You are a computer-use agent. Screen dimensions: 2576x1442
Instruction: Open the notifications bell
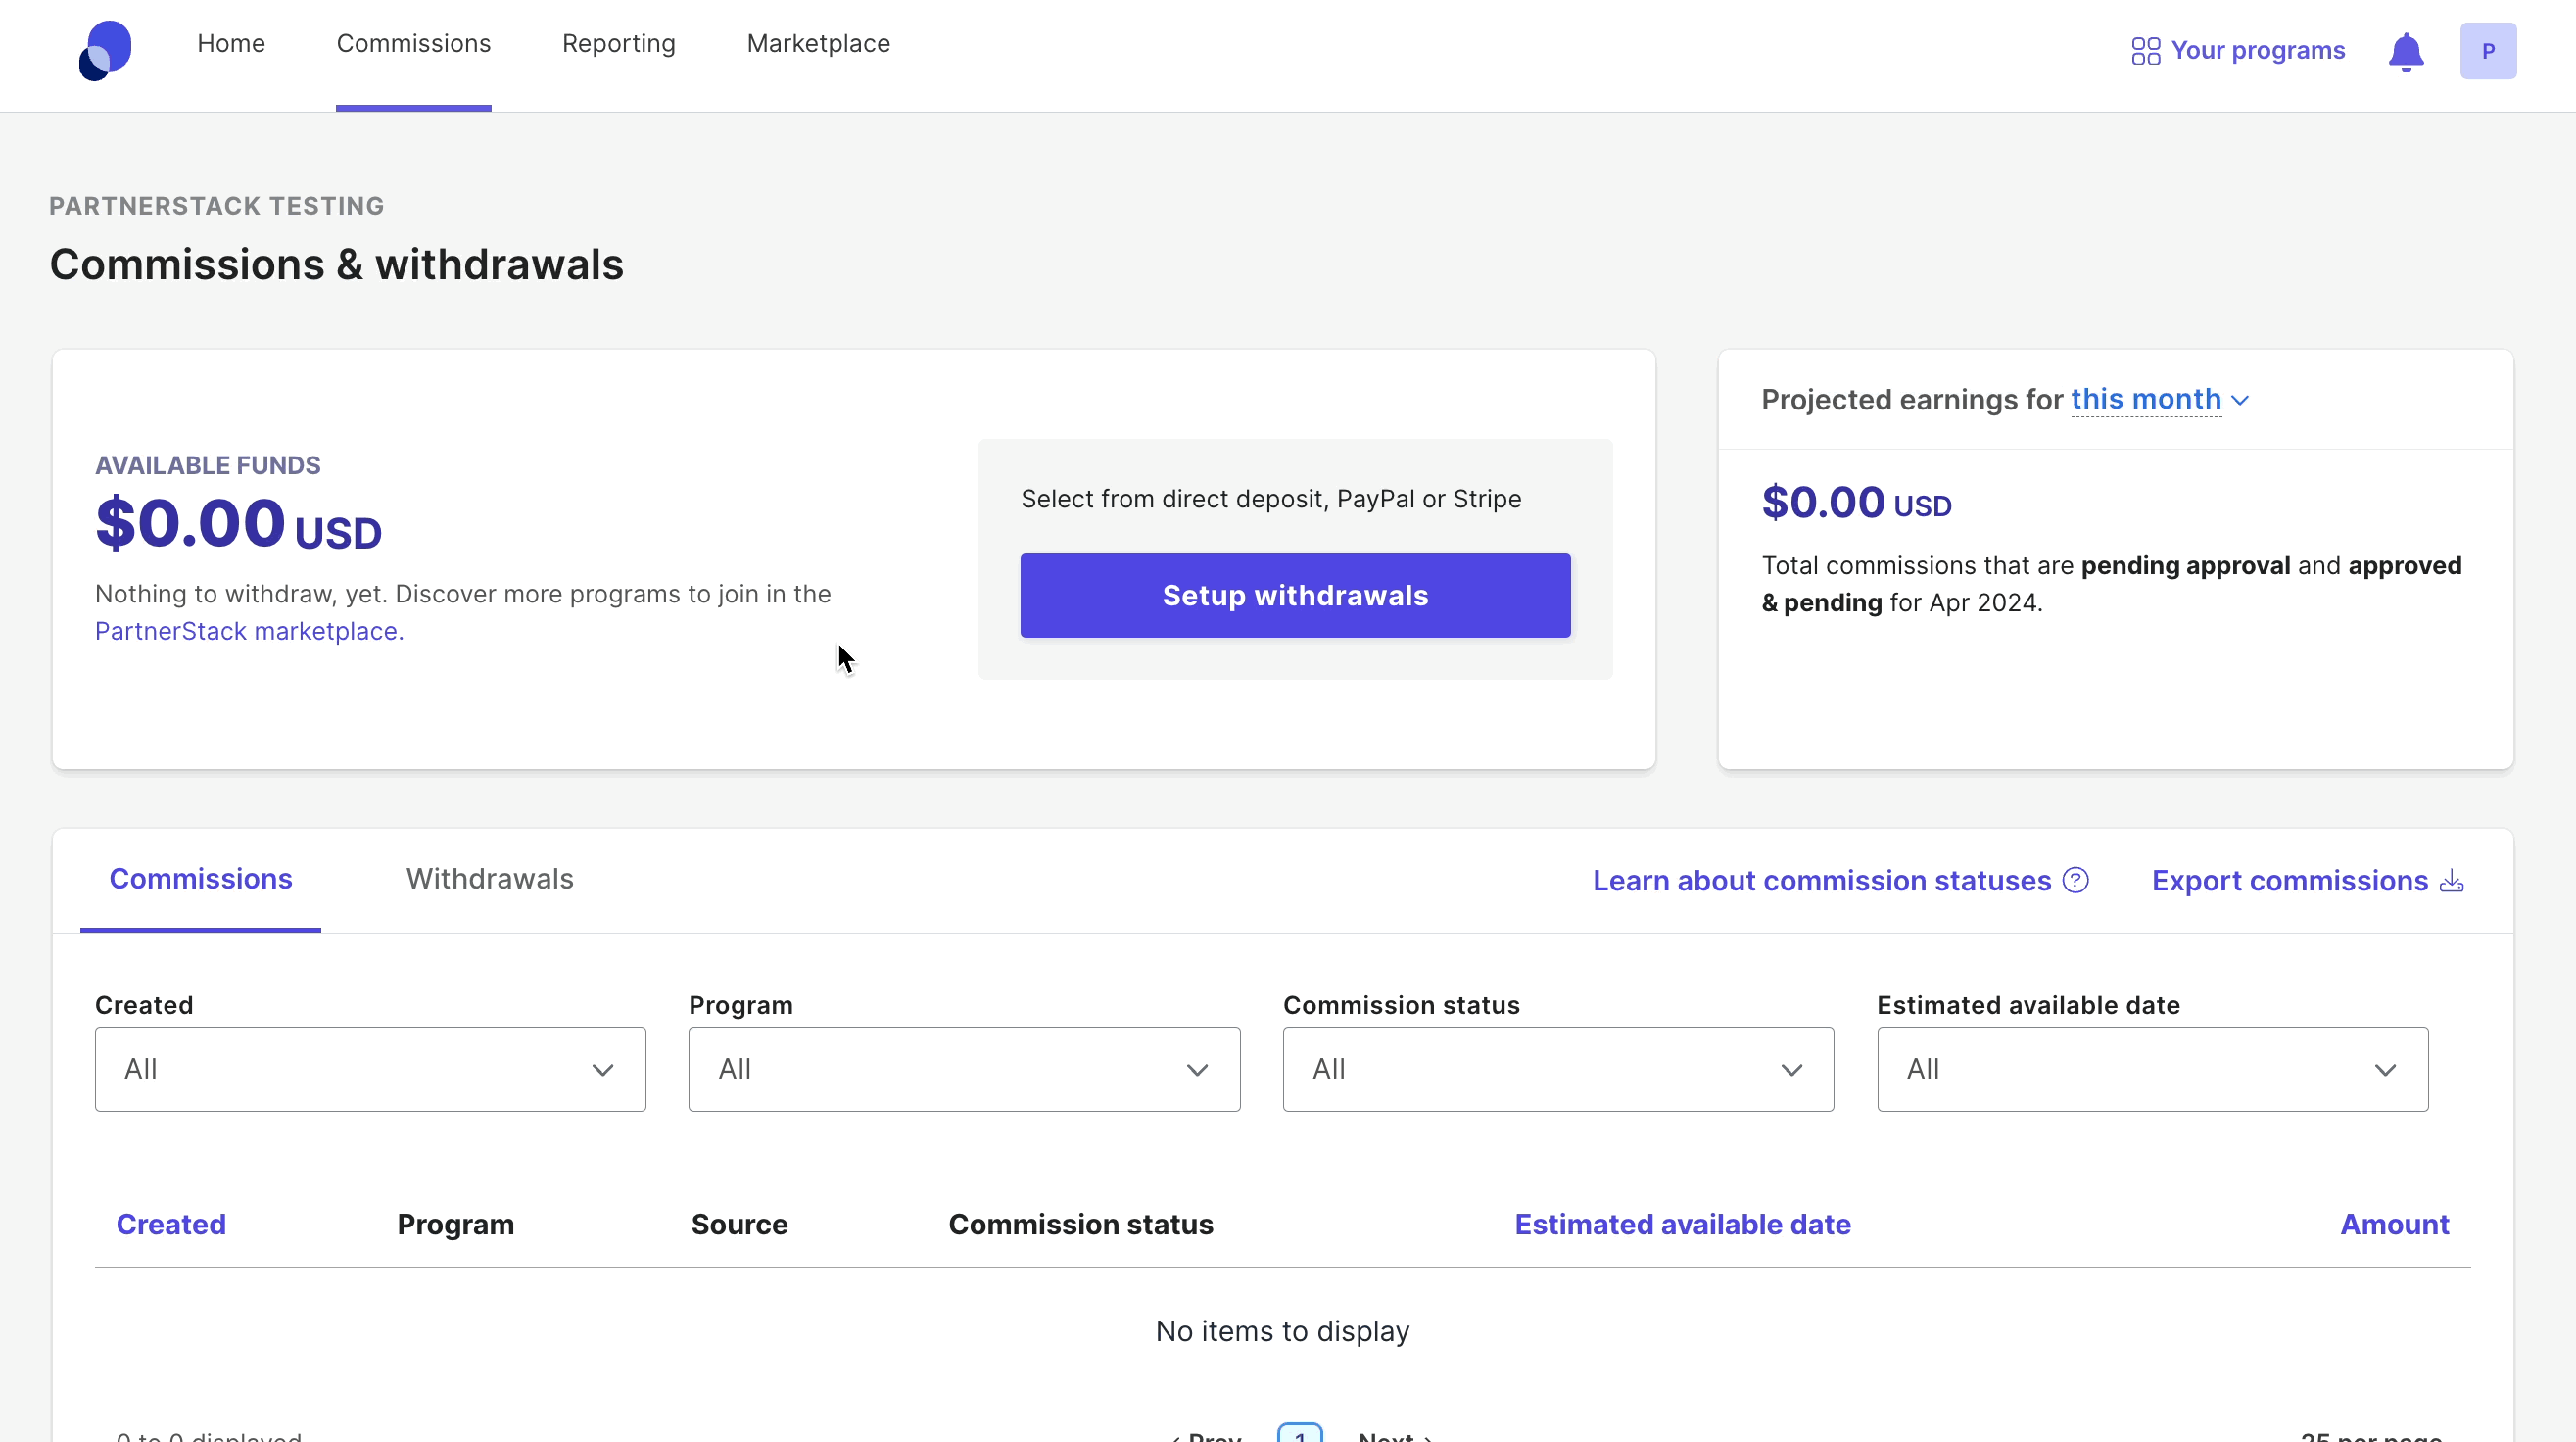[x=2406, y=52]
